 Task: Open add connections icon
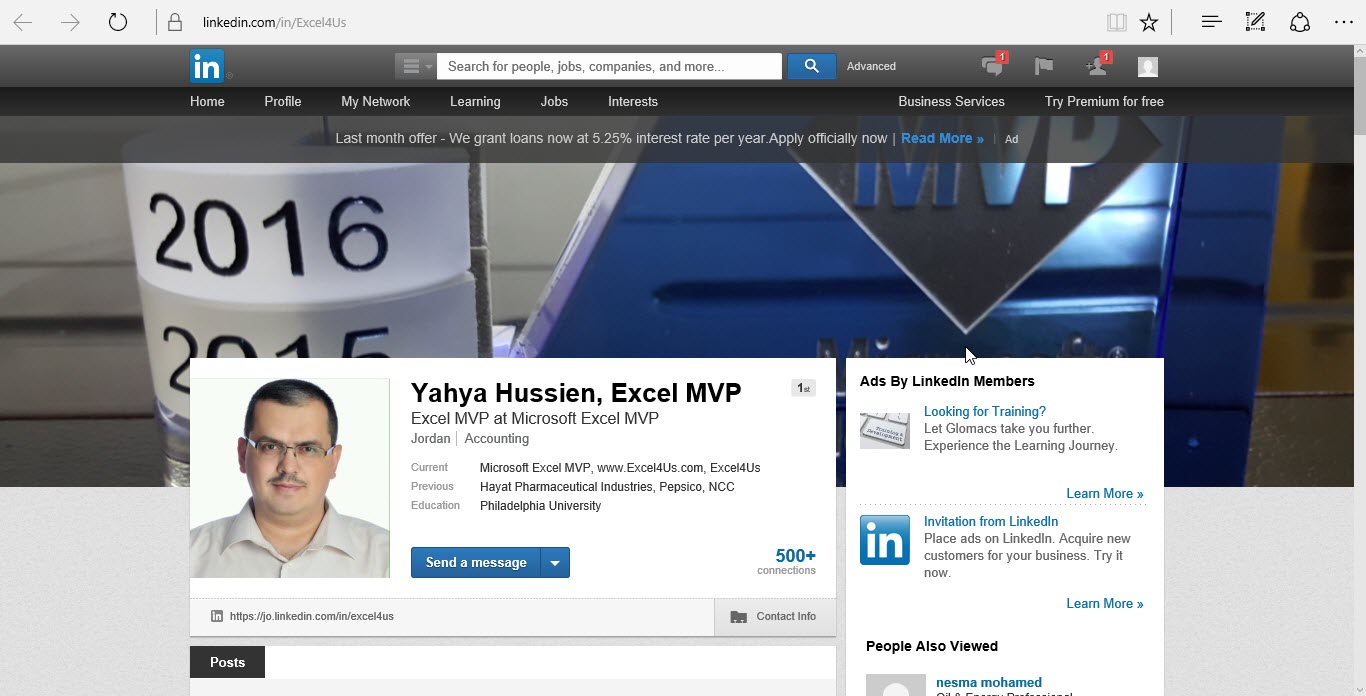tap(1097, 66)
